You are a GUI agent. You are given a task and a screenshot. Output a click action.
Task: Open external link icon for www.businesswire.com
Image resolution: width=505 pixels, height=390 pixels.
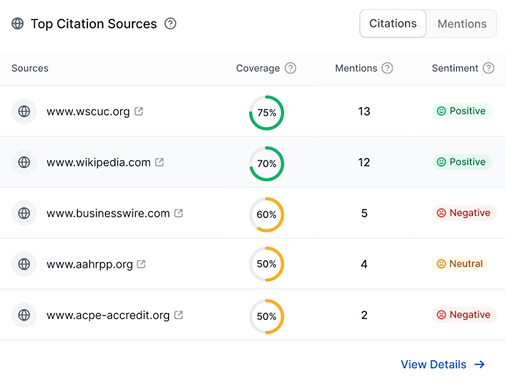[x=179, y=213]
